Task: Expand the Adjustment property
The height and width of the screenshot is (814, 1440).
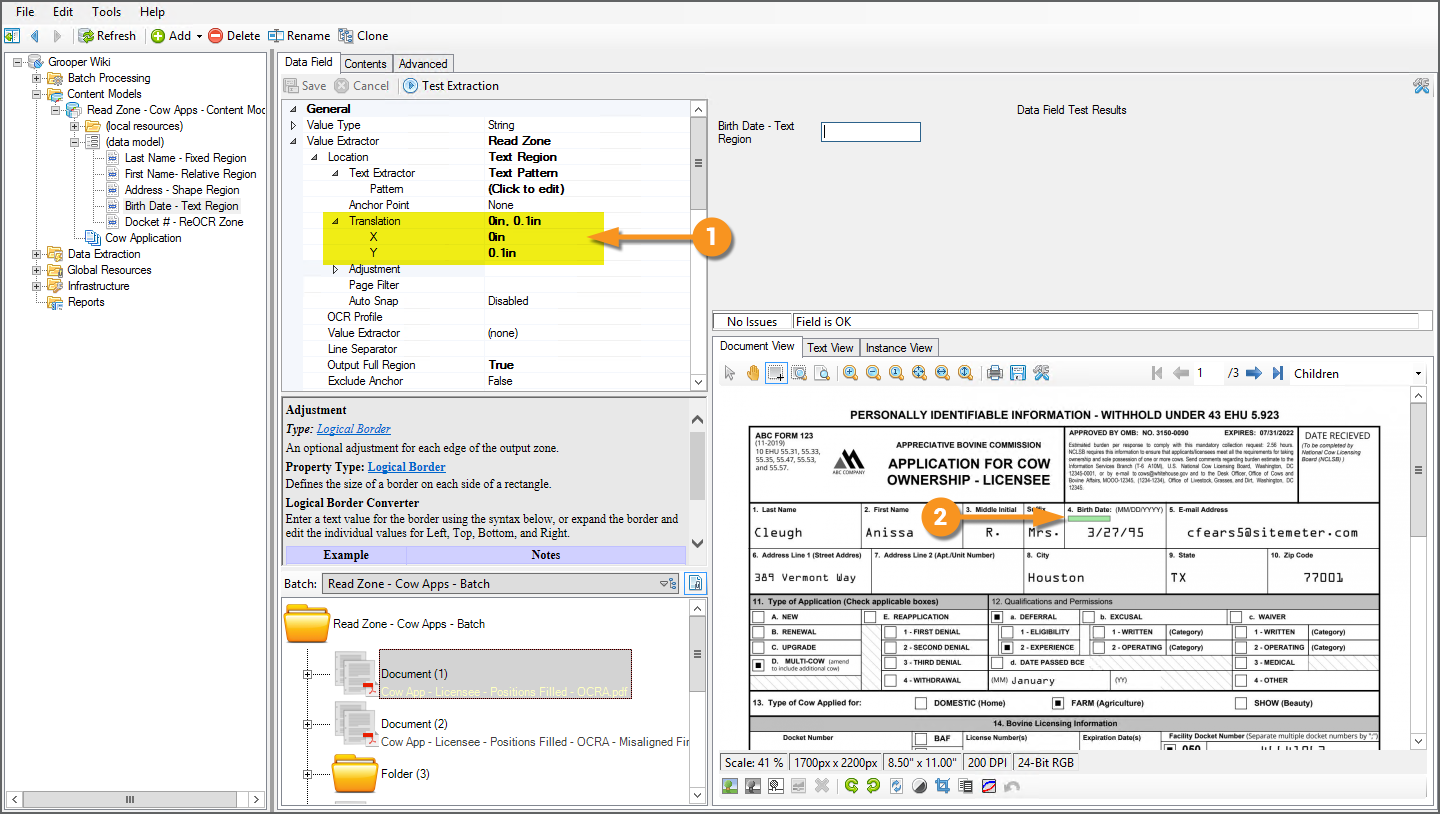Action: pos(335,269)
